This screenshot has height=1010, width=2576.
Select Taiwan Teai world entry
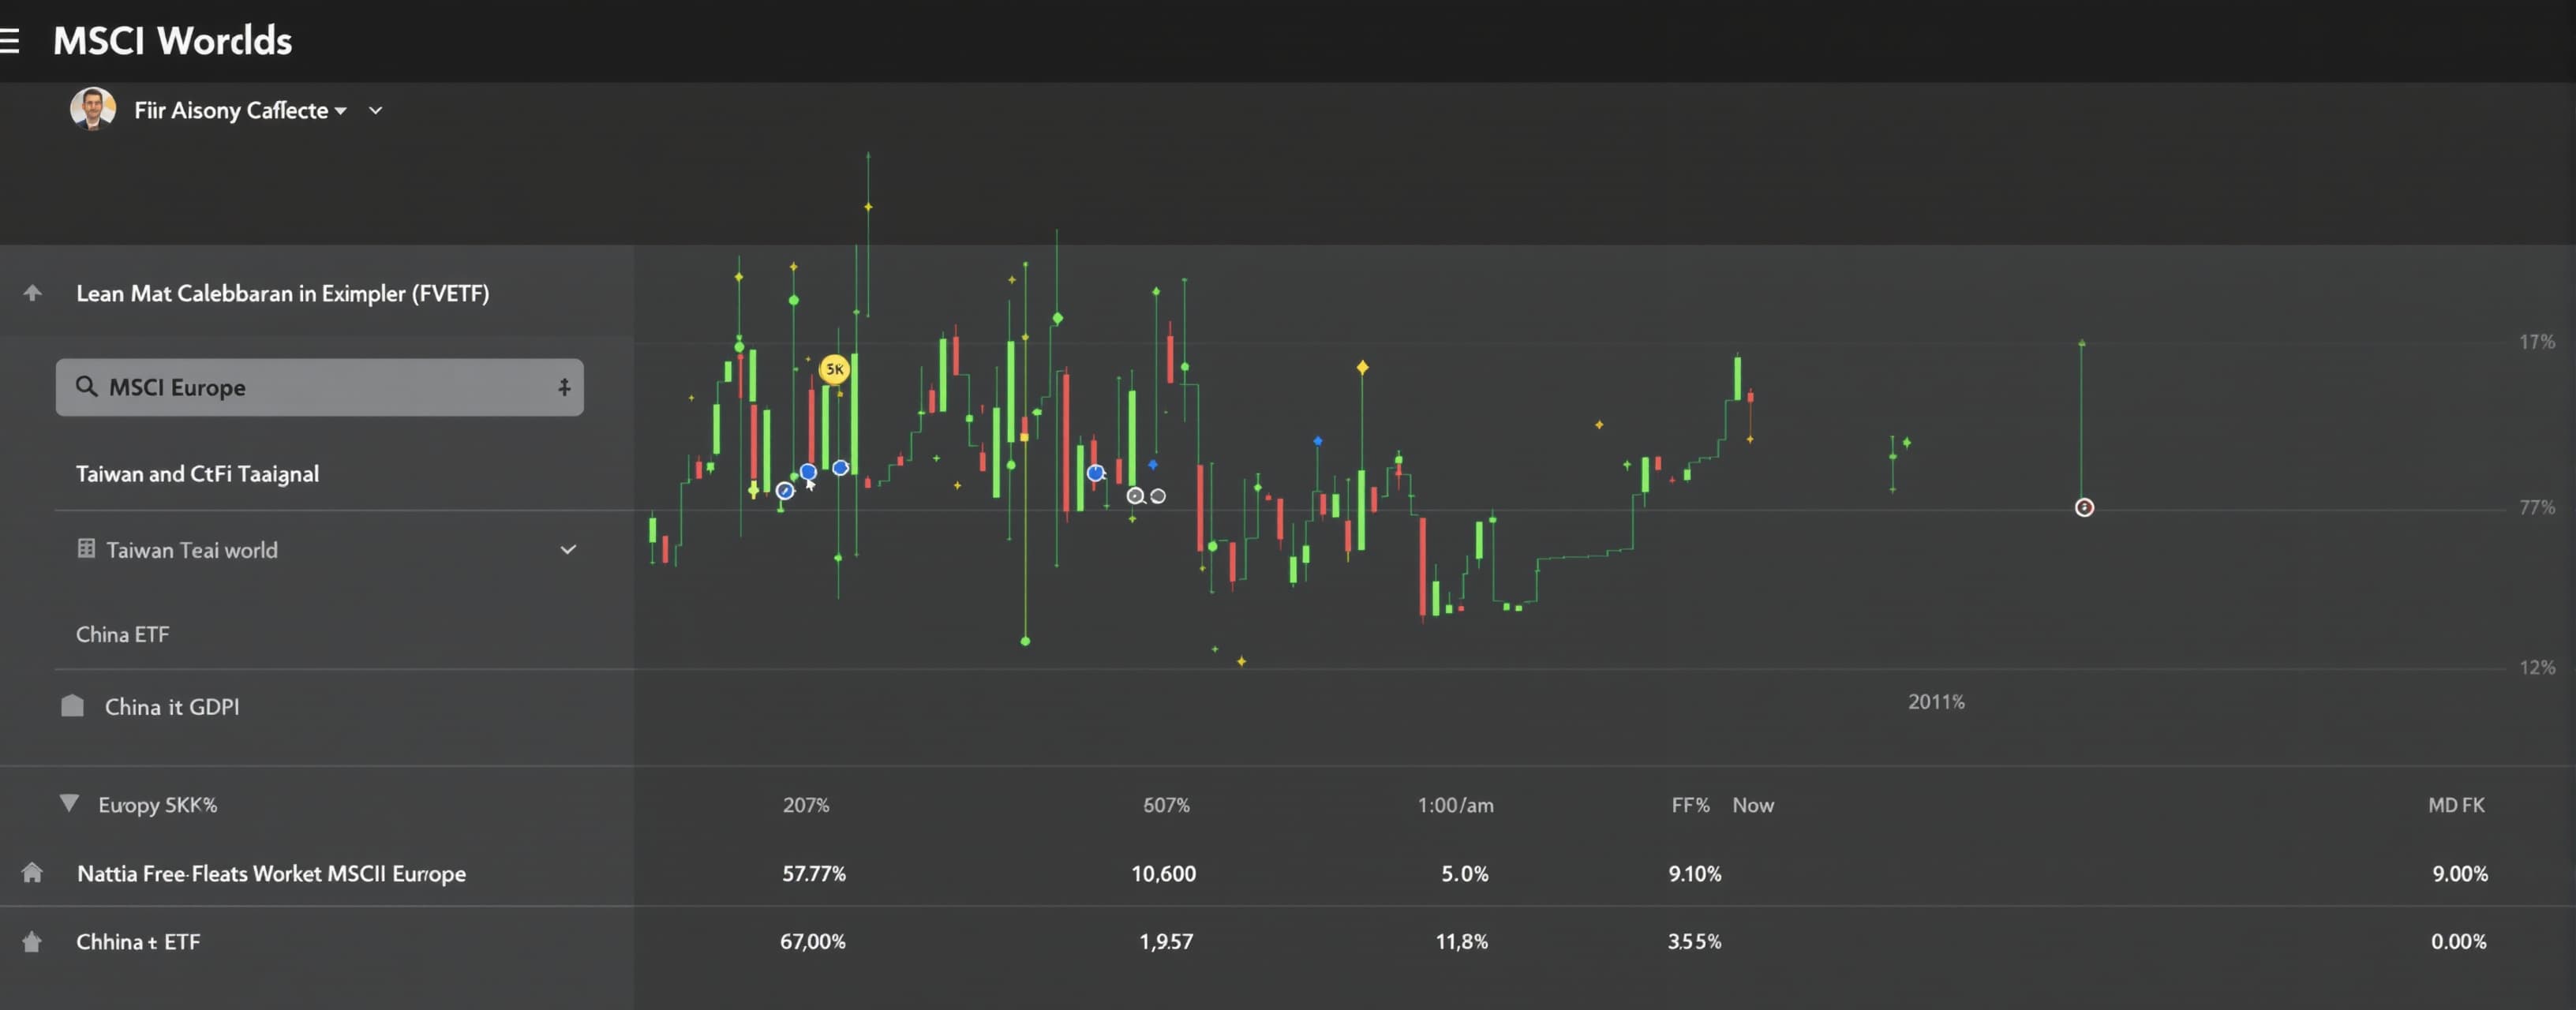[192, 550]
